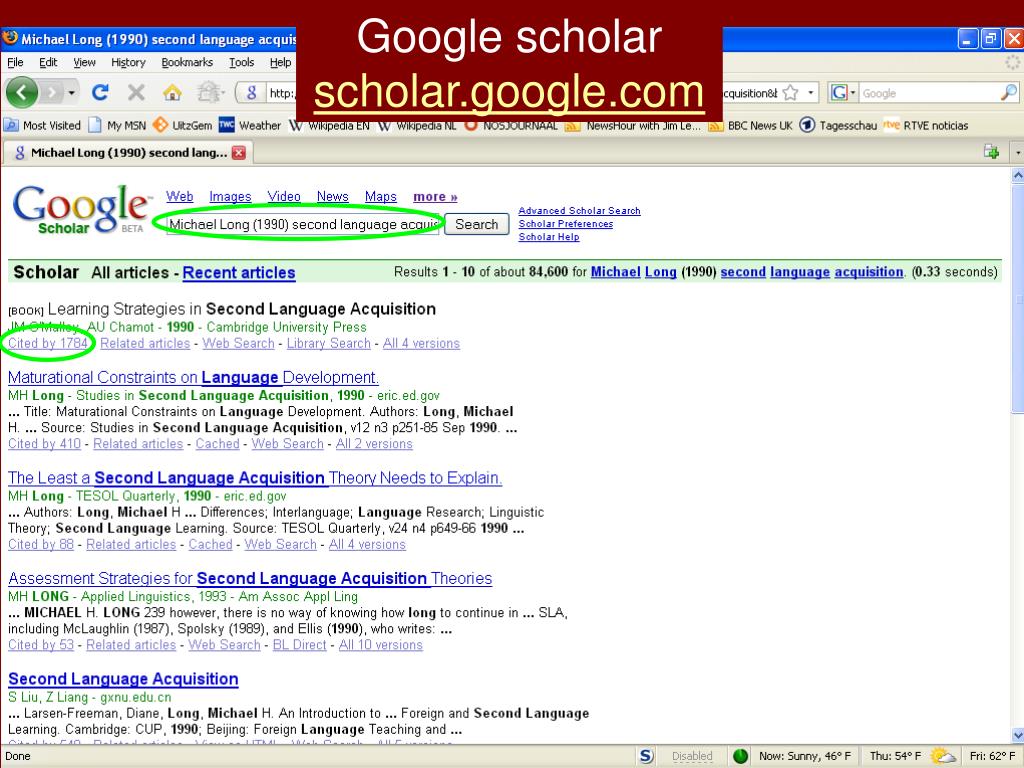Open the View menu
1024x768 pixels.
[84, 62]
